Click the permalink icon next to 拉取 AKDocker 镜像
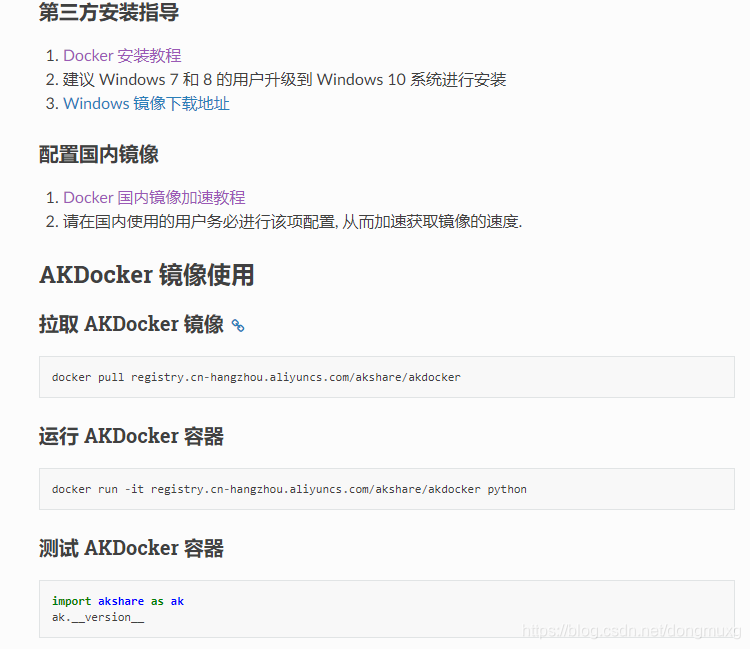The height and width of the screenshot is (649, 750). [238, 325]
